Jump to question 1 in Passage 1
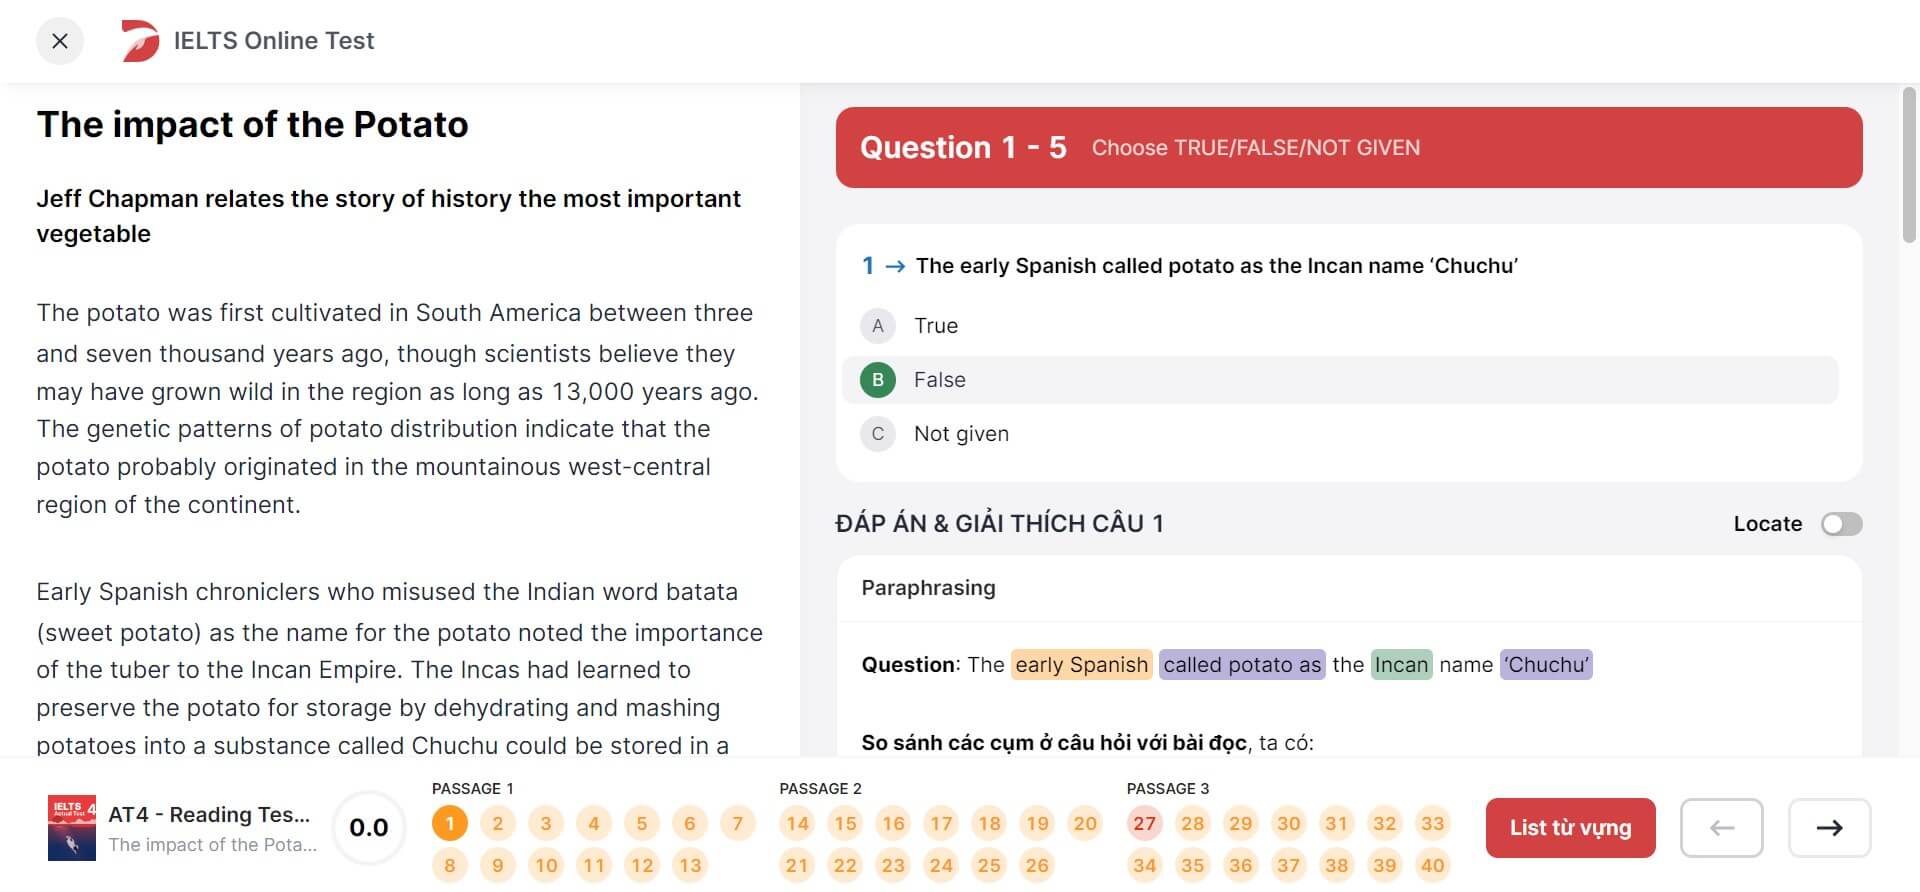This screenshot has width=1920, height=892. [x=450, y=823]
